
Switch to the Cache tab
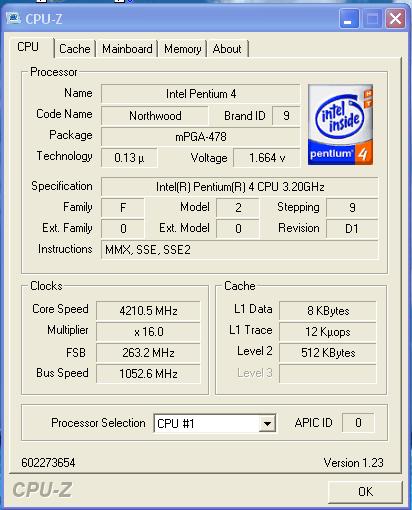click(x=75, y=49)
